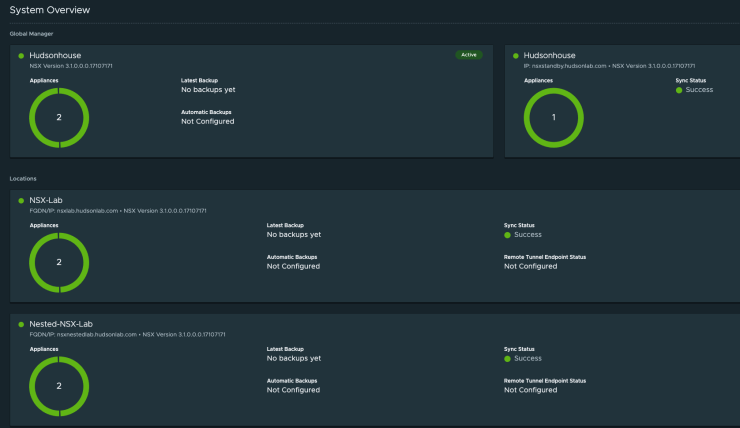Click the System Overview page heading
740x428 pixels.
coord(50,10)
